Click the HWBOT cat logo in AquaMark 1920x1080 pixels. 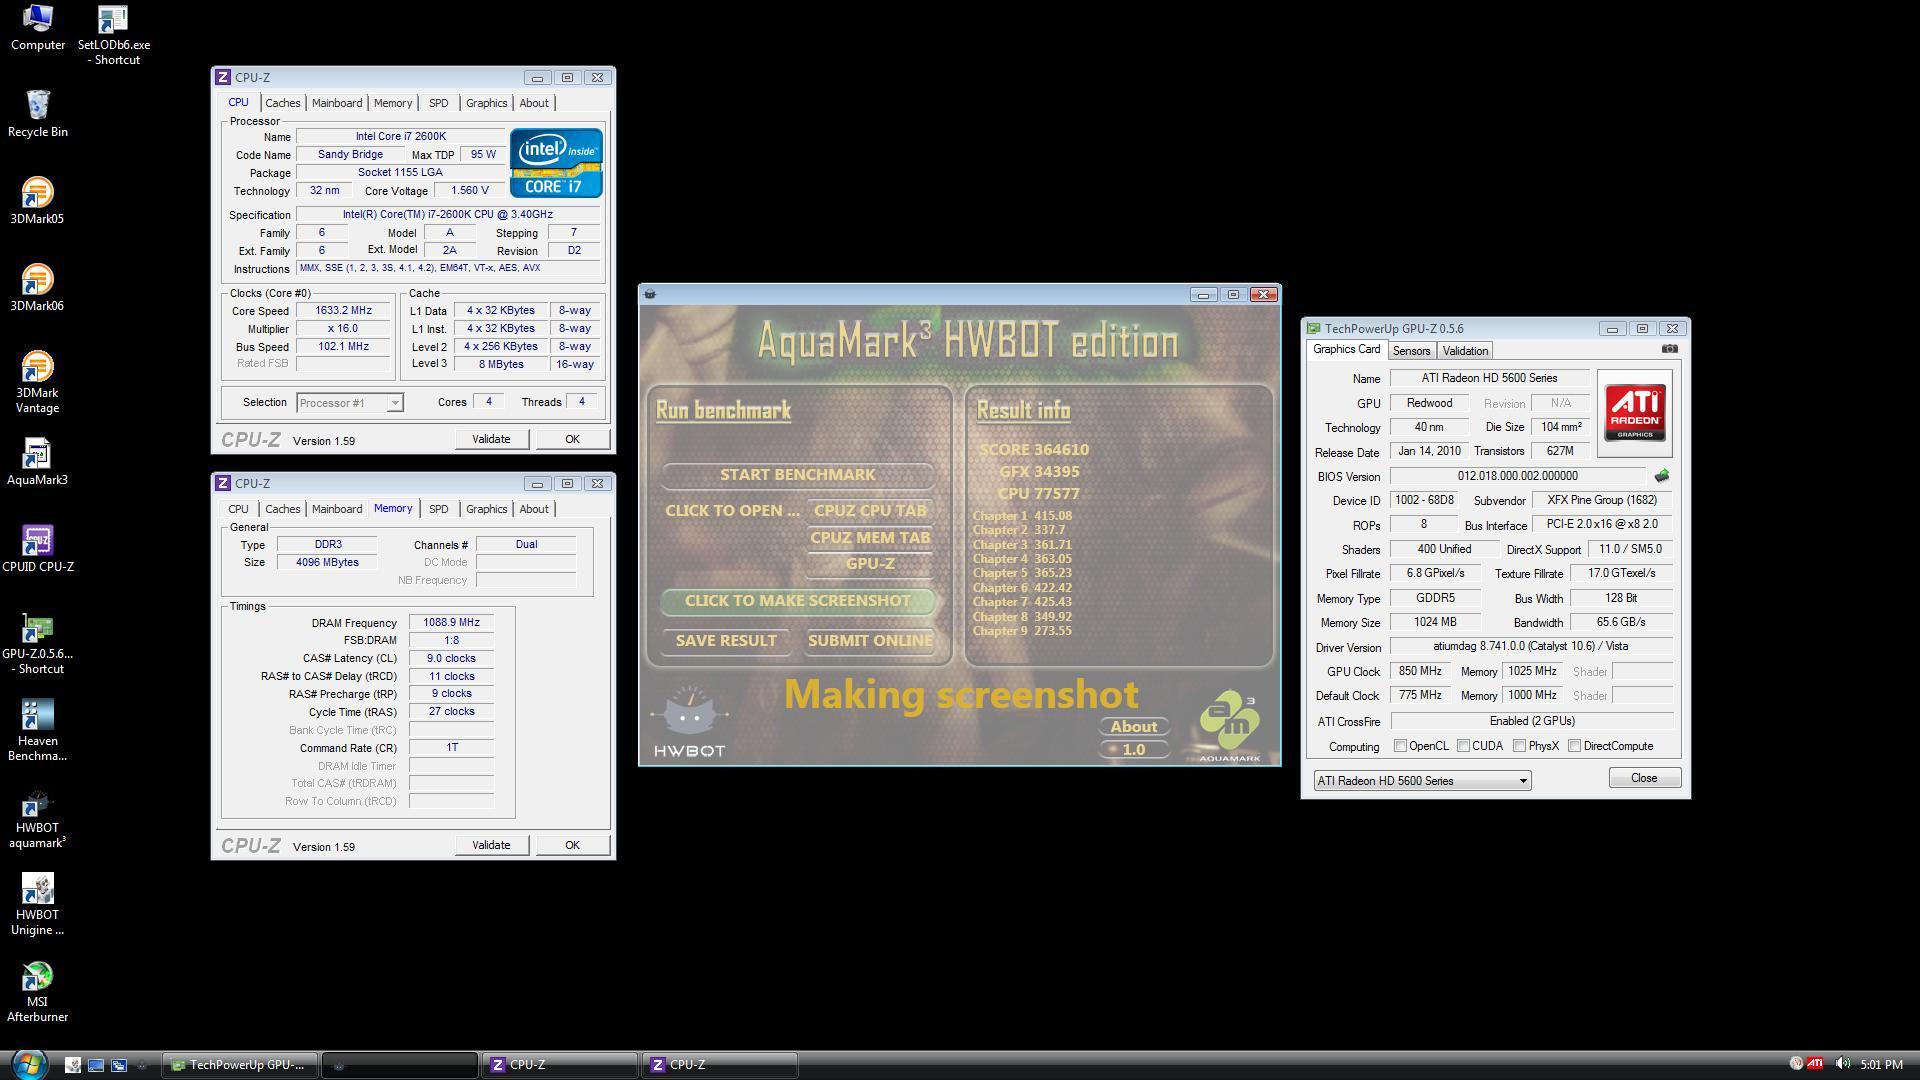click(x=689, y=722)
